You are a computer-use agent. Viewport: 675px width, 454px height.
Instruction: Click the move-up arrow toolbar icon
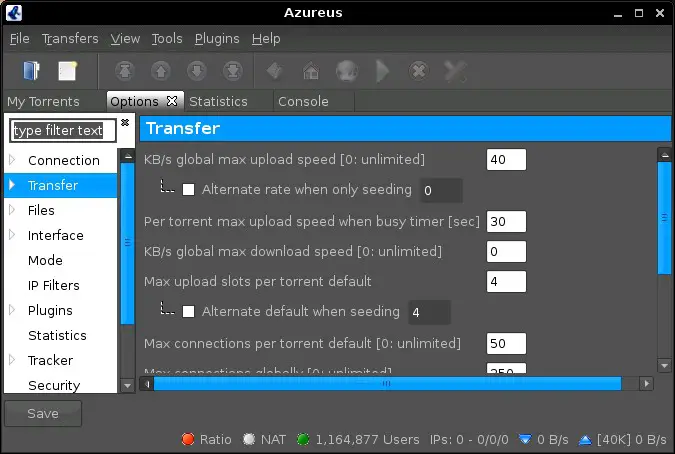(161, 71)
